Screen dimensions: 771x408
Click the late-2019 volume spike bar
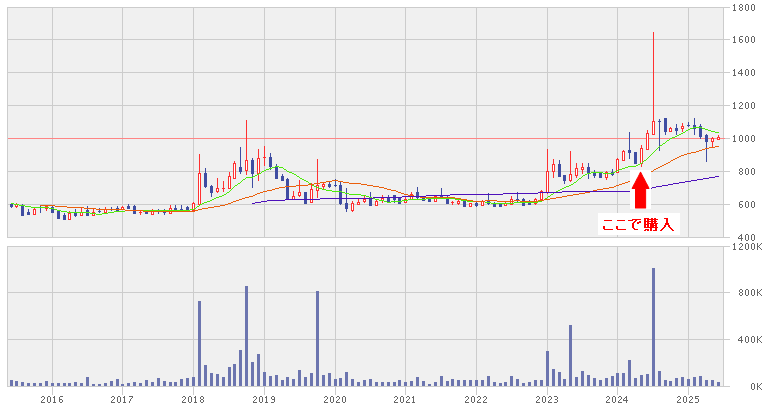[317, 339]
